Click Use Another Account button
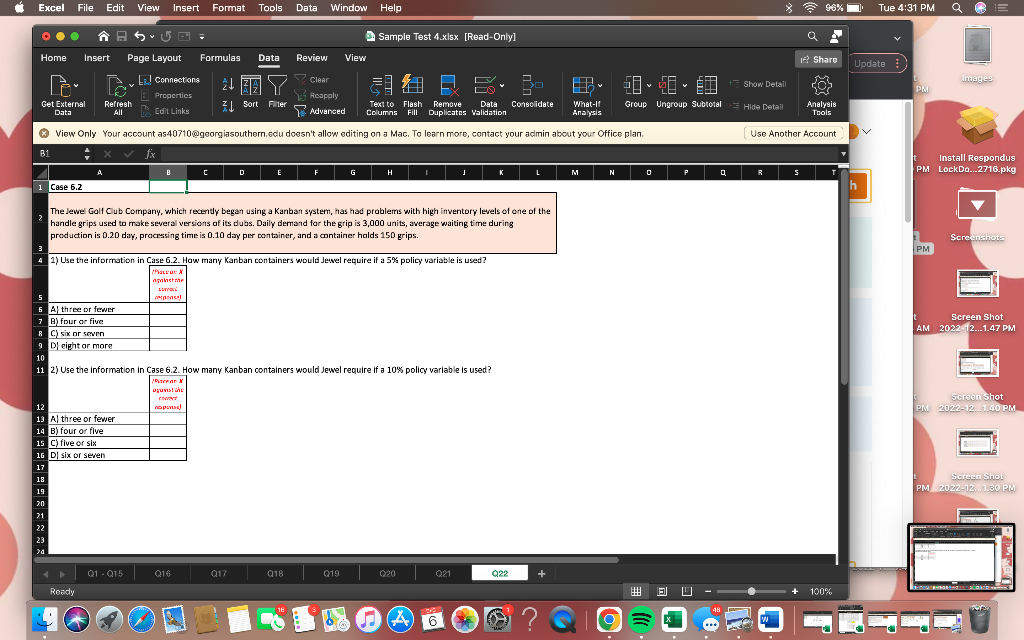Screen dimensions: 1024x640 (793, 133)
